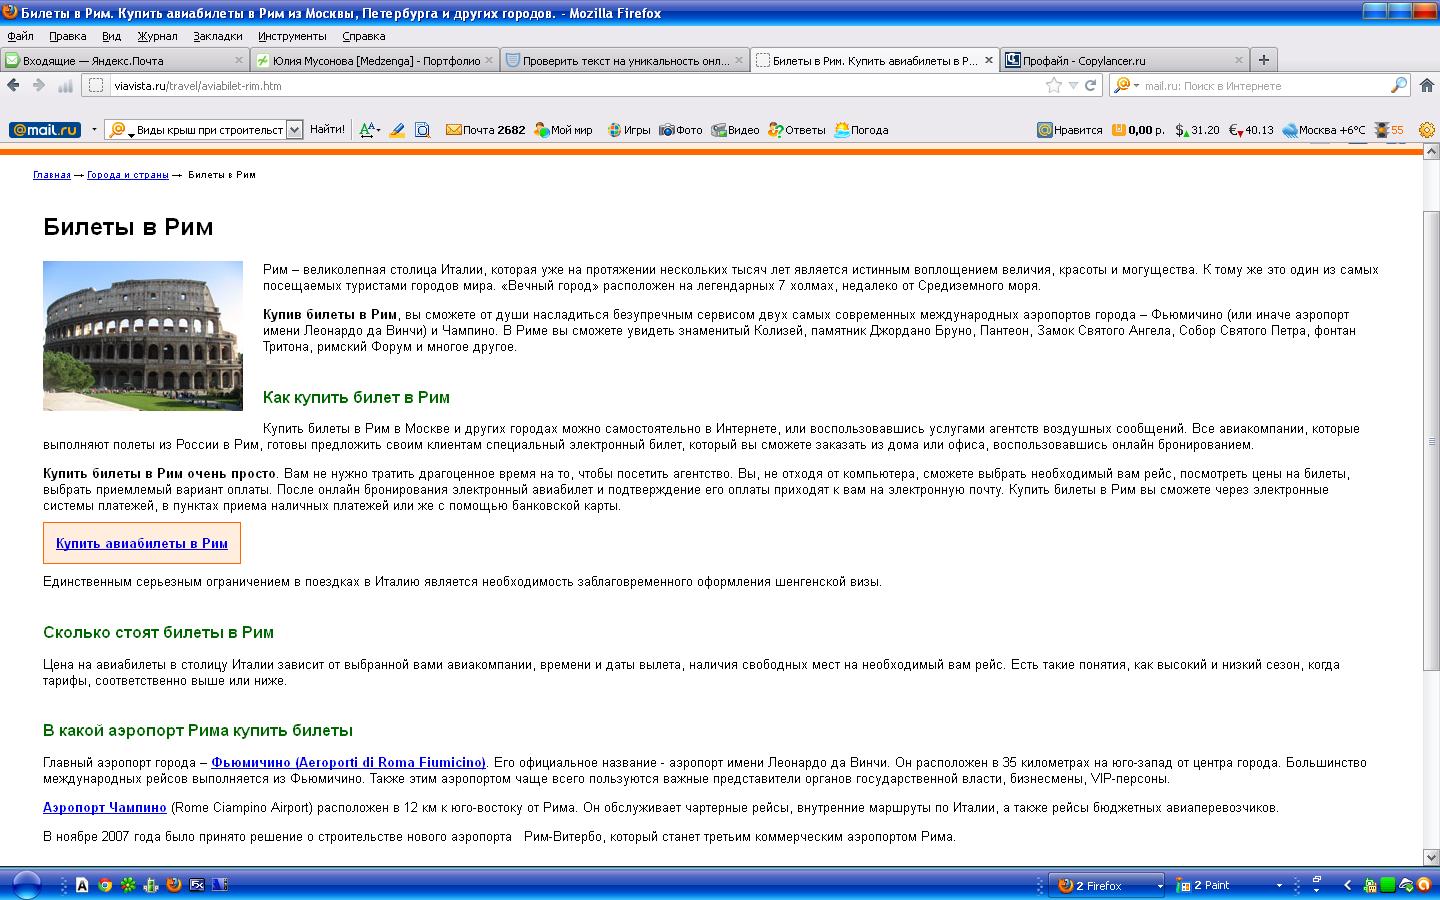Click the search magnifier in the search box
1440x900 pixels.
[x=1399, y=85]
